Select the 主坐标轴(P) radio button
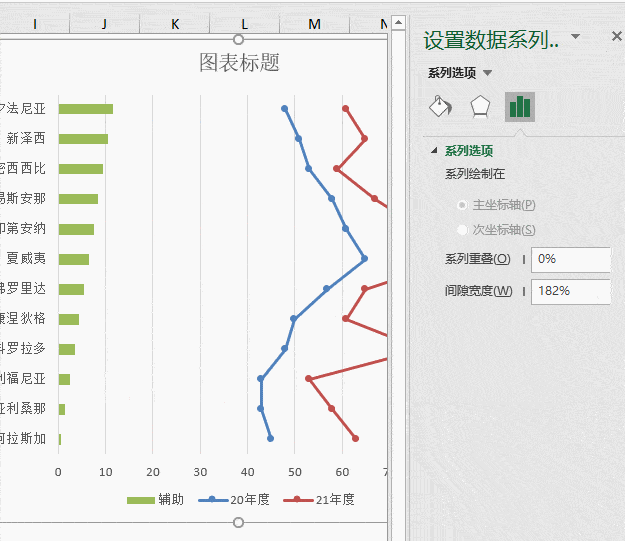This screenshot has width=625, height=541. (462, 205)
